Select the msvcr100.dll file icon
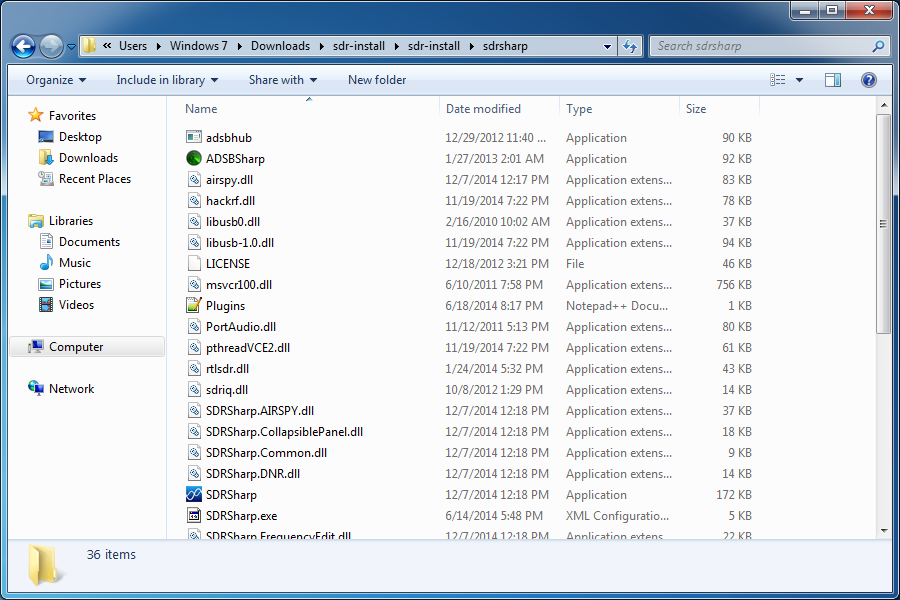This screenshot has height=600, width=900. point(194,284)
